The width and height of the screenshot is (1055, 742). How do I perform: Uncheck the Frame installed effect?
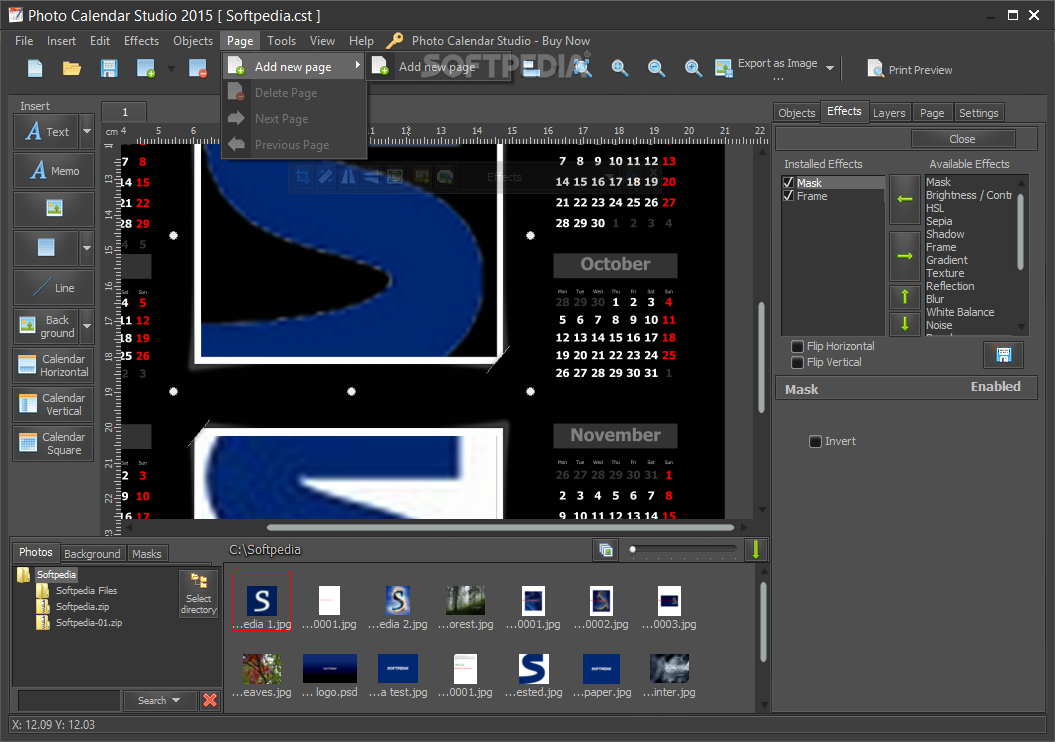[789, 196]
